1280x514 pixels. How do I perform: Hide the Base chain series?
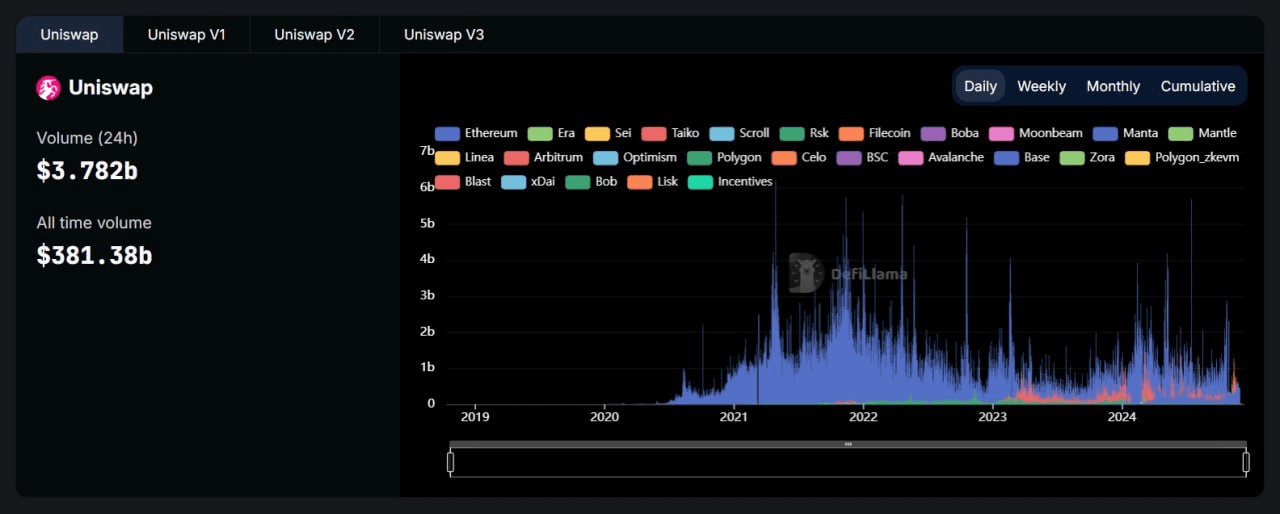click(1022, 157)
